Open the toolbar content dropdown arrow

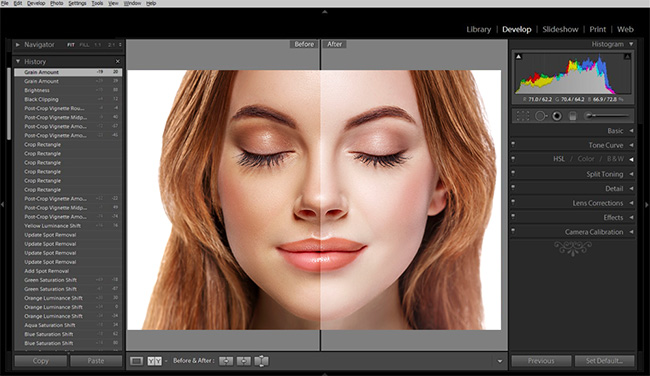click(x=500, y=361)
